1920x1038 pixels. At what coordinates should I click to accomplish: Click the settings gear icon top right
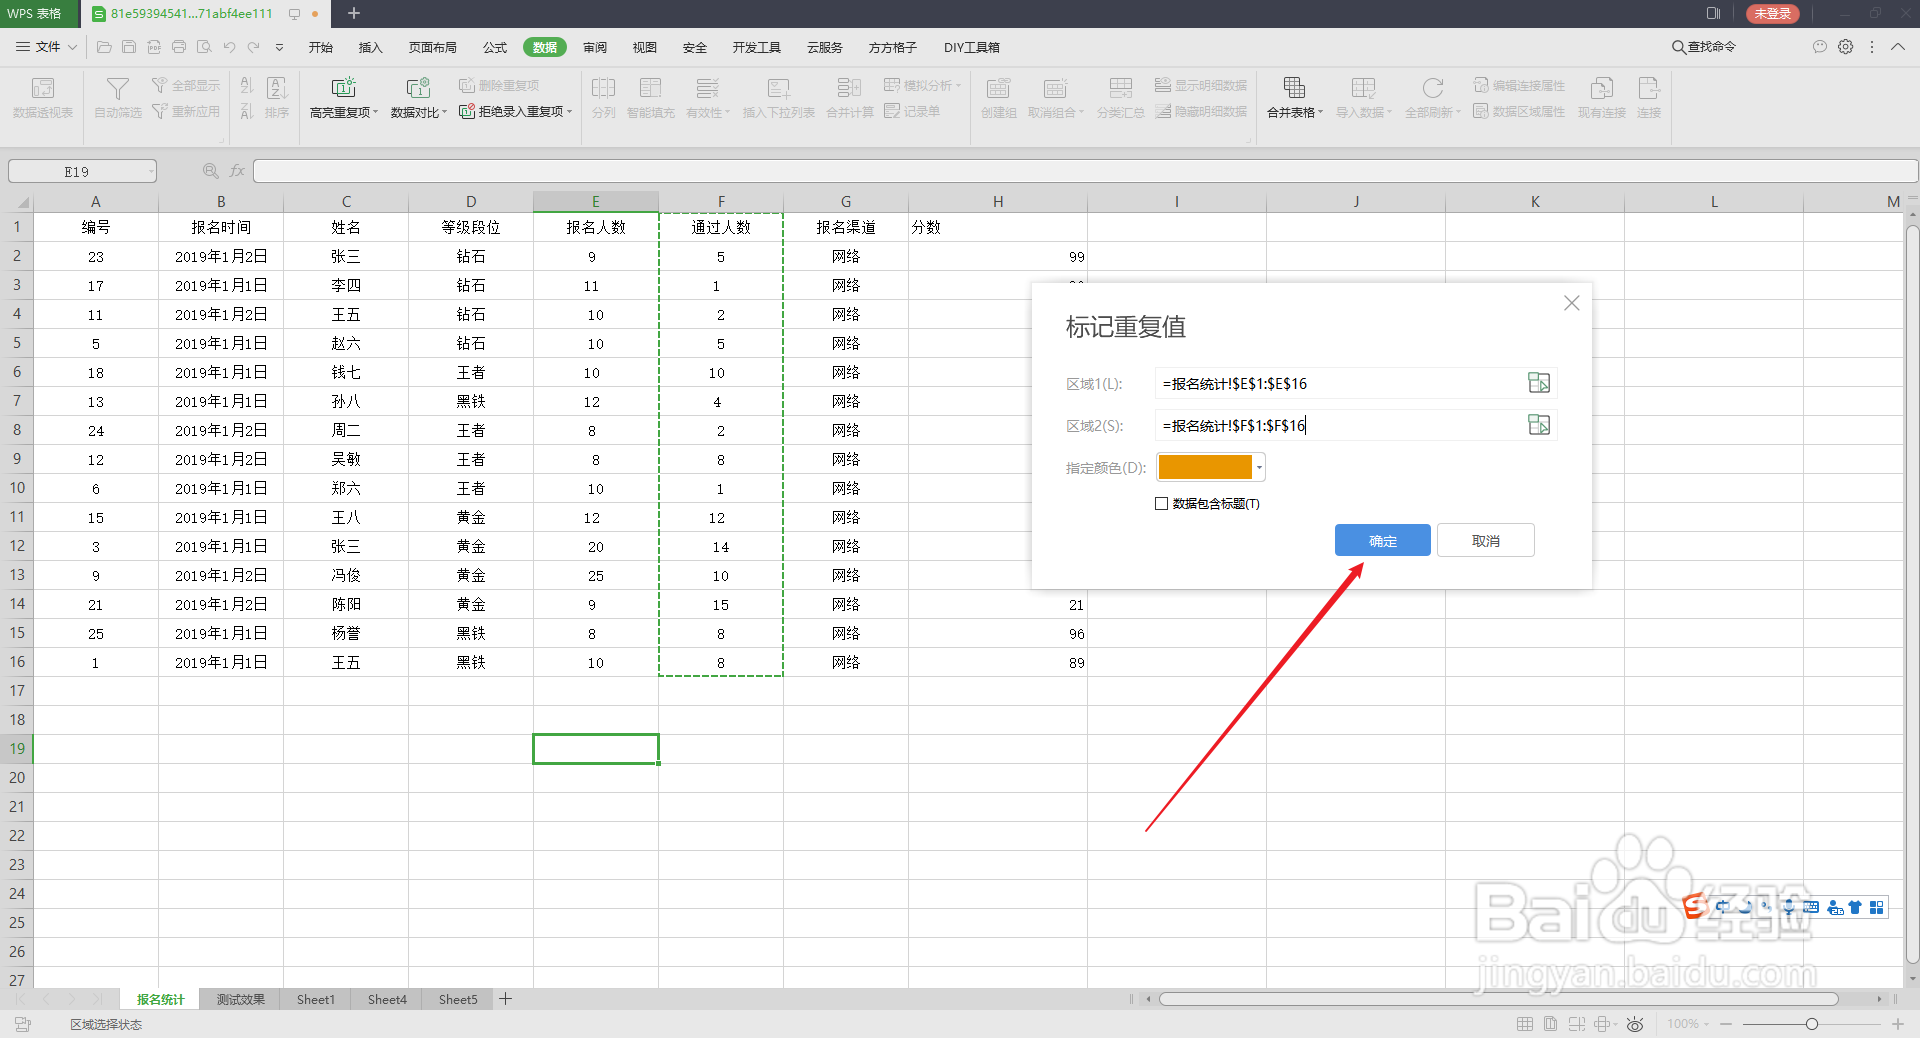click(1846, 47)
